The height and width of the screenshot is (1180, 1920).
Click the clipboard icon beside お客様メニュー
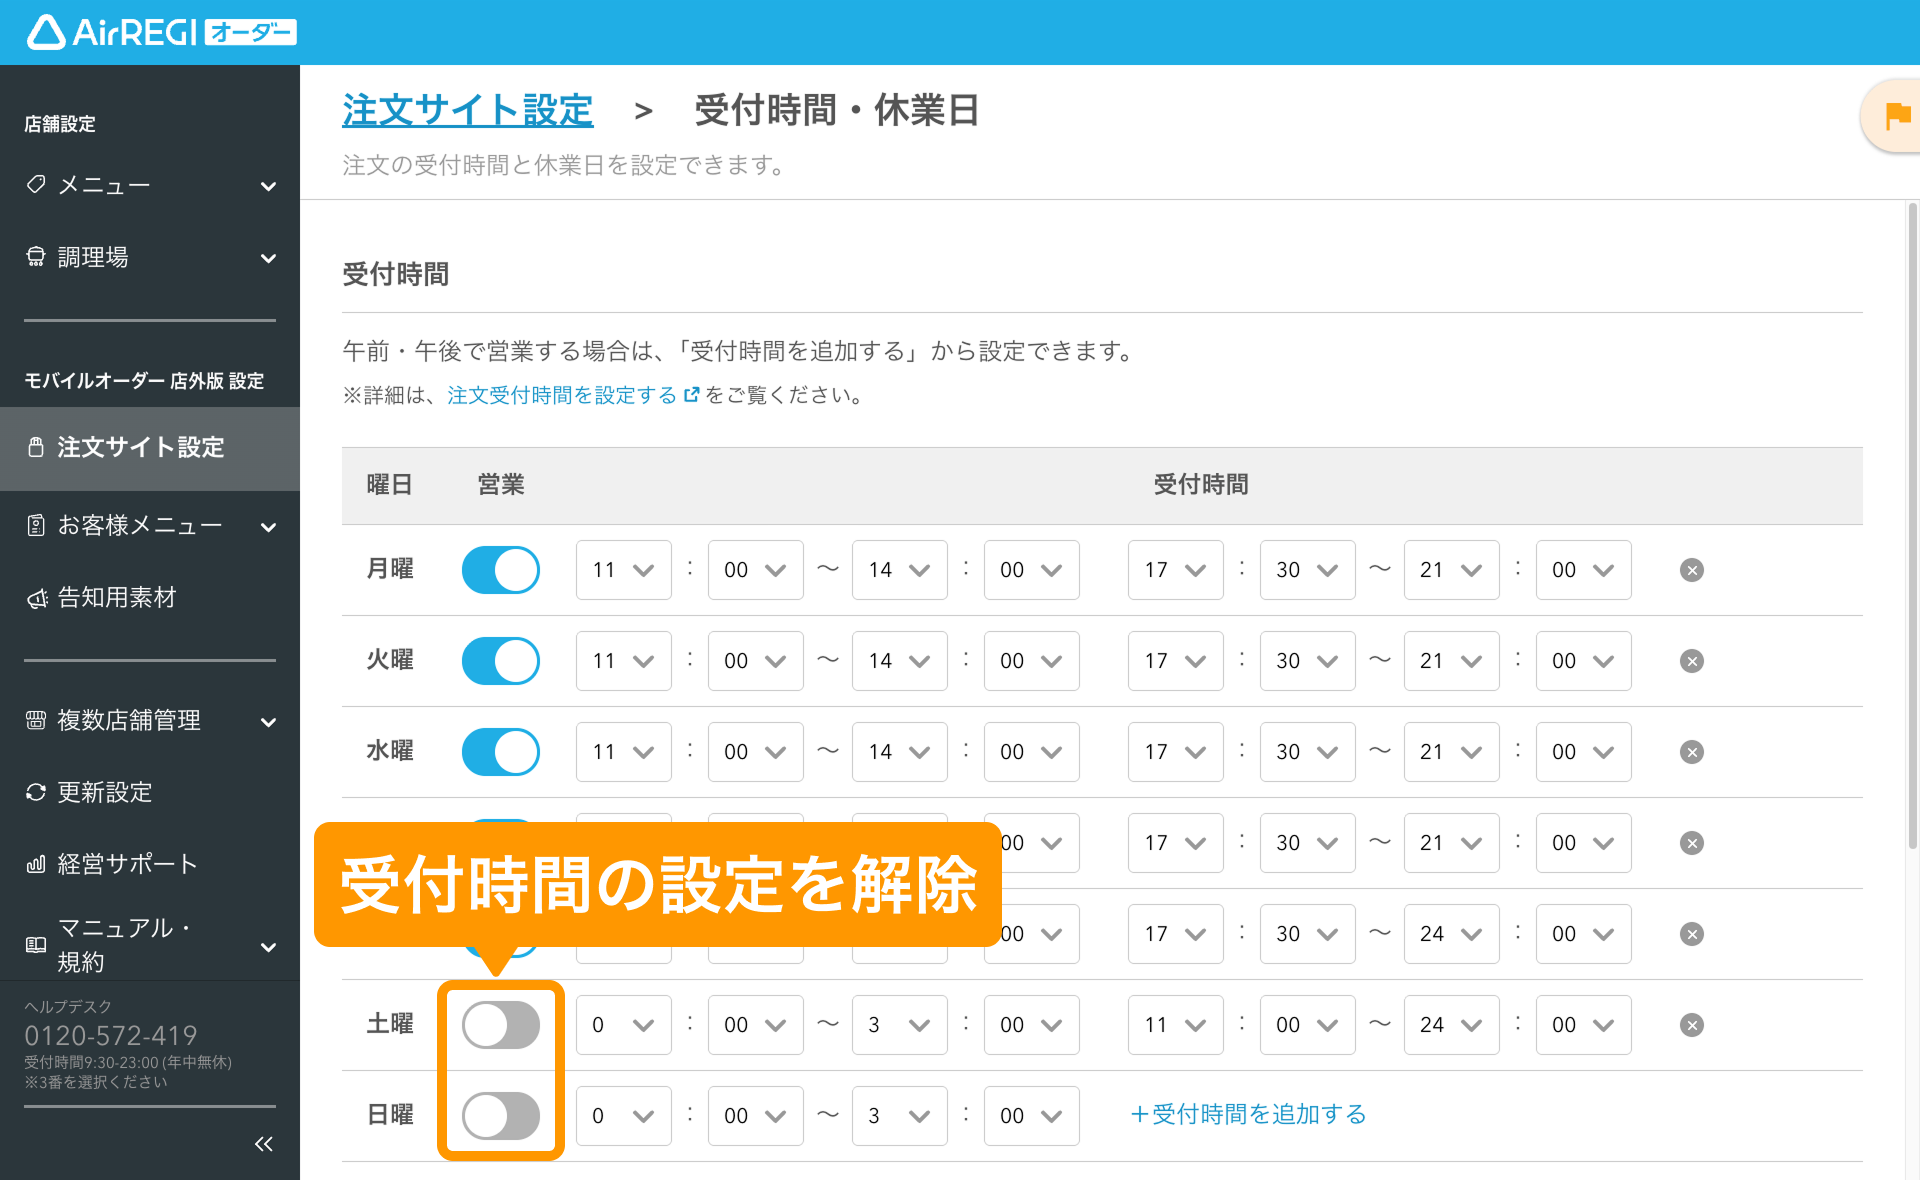pos(36,525)
